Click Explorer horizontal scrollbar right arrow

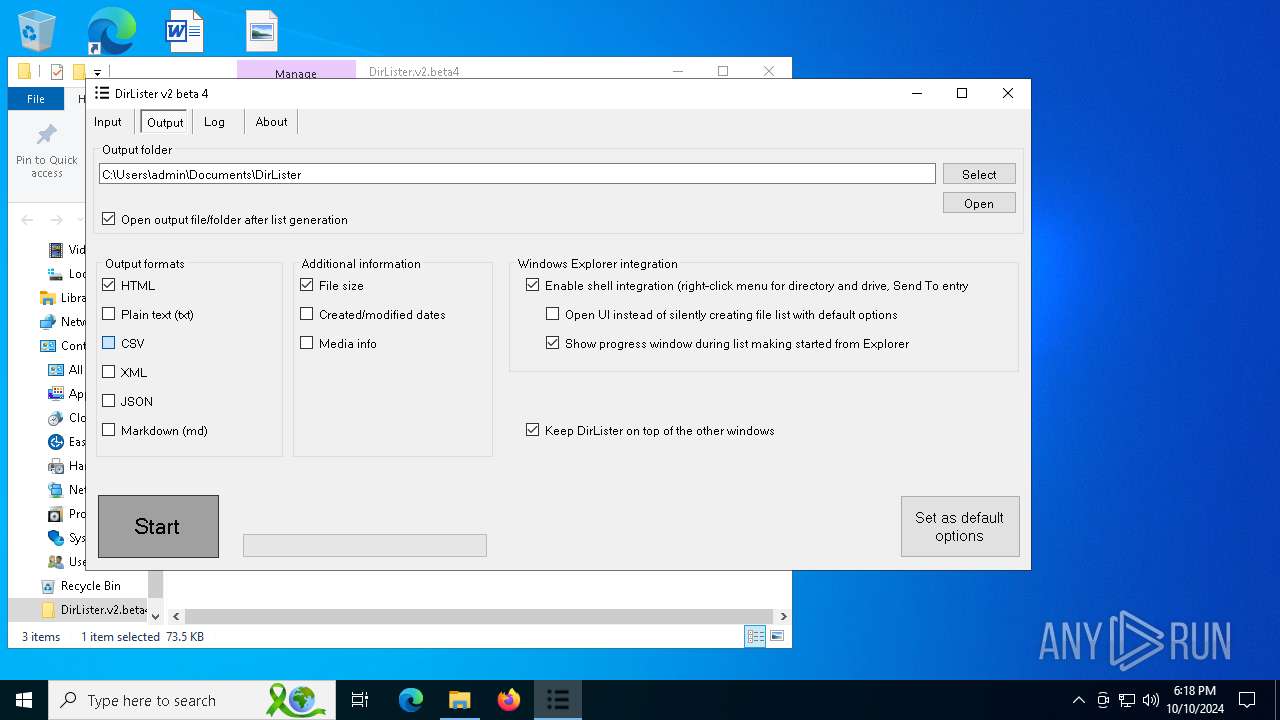783,617
